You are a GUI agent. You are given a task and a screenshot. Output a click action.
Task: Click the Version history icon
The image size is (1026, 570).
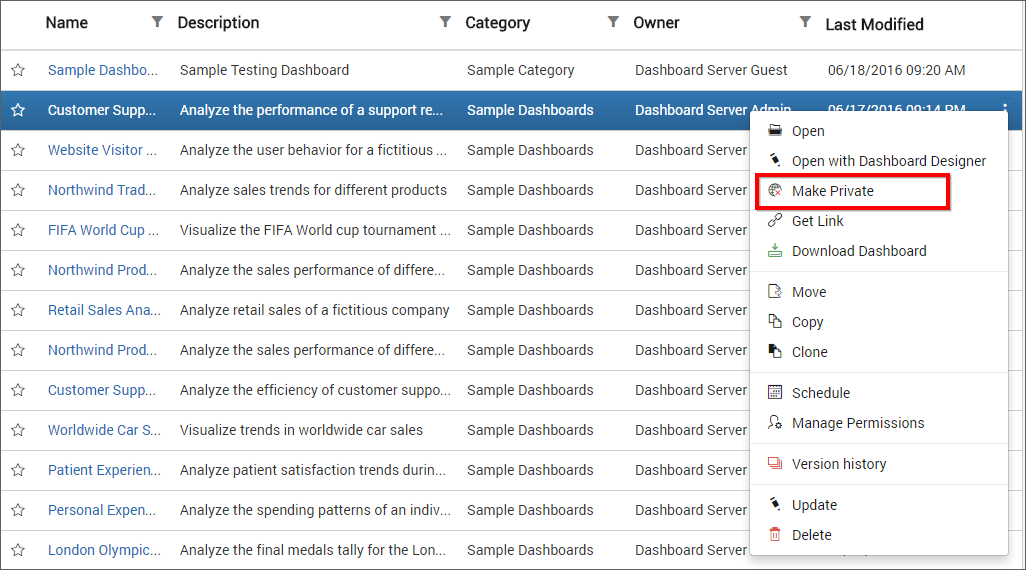[775, 463]
